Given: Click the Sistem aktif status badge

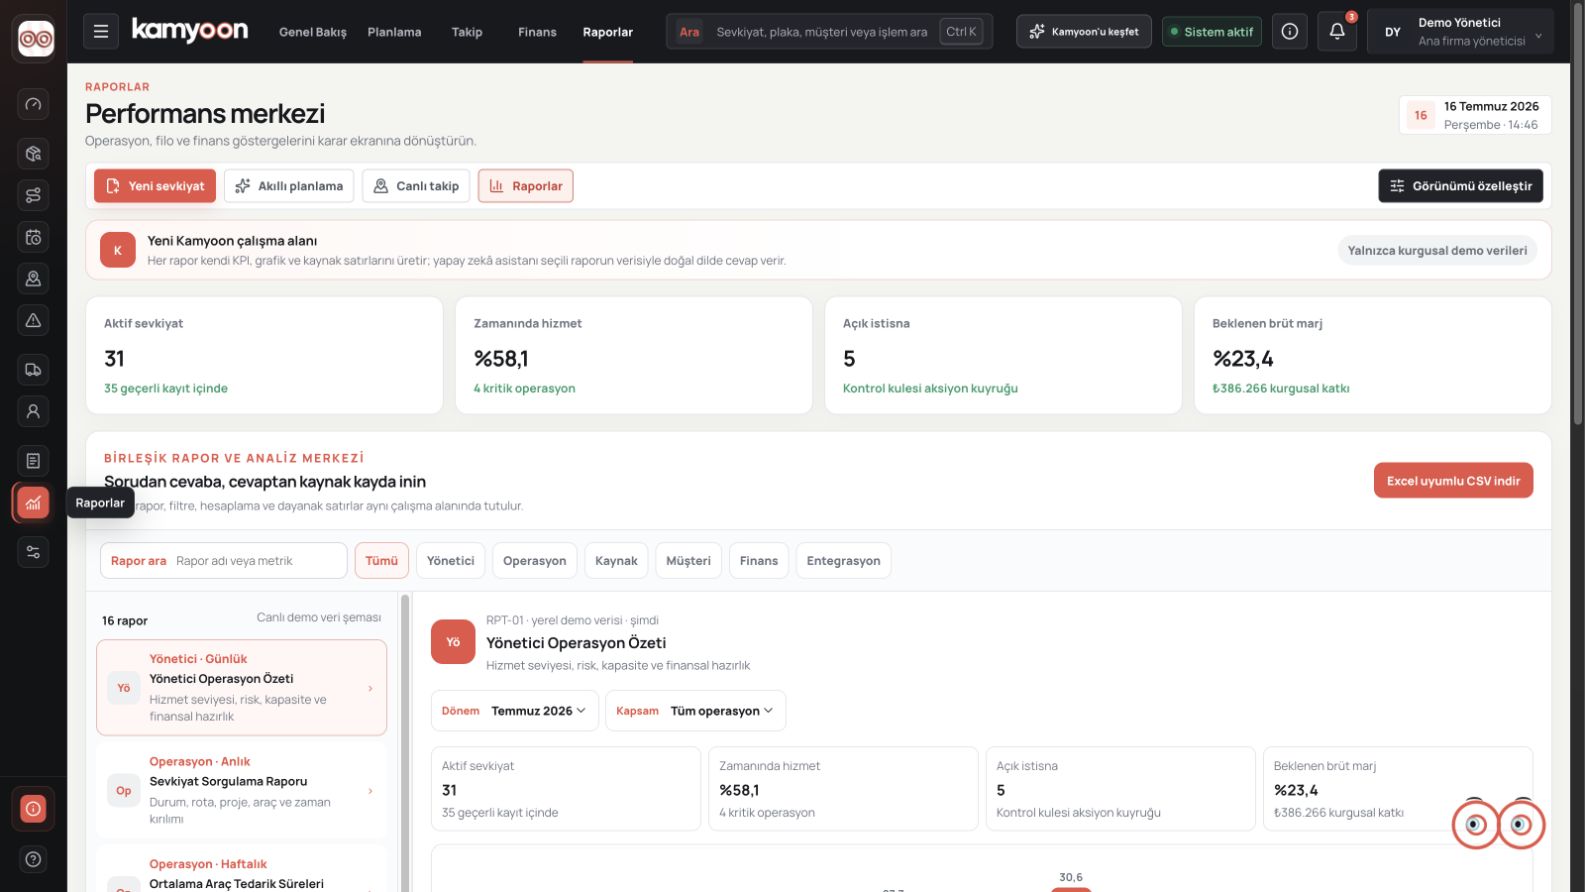Looking at the screenshot, I should coord(1211,32).
